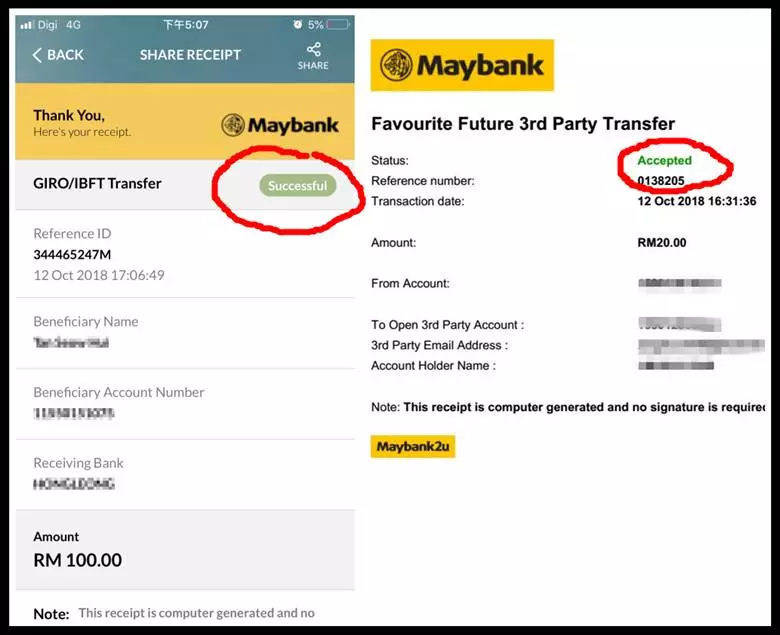The image size is (780, 635).
Task: Click the Maybank tiger logo on phone receipt
Action: tap(233, 125)
